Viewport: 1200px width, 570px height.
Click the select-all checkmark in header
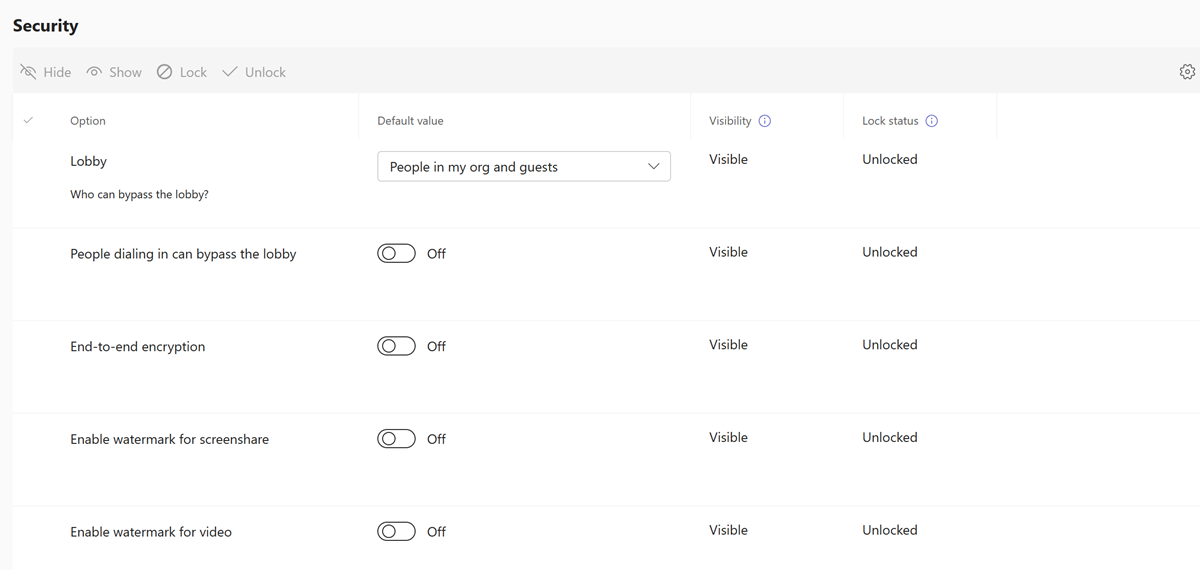coord(28,121)
